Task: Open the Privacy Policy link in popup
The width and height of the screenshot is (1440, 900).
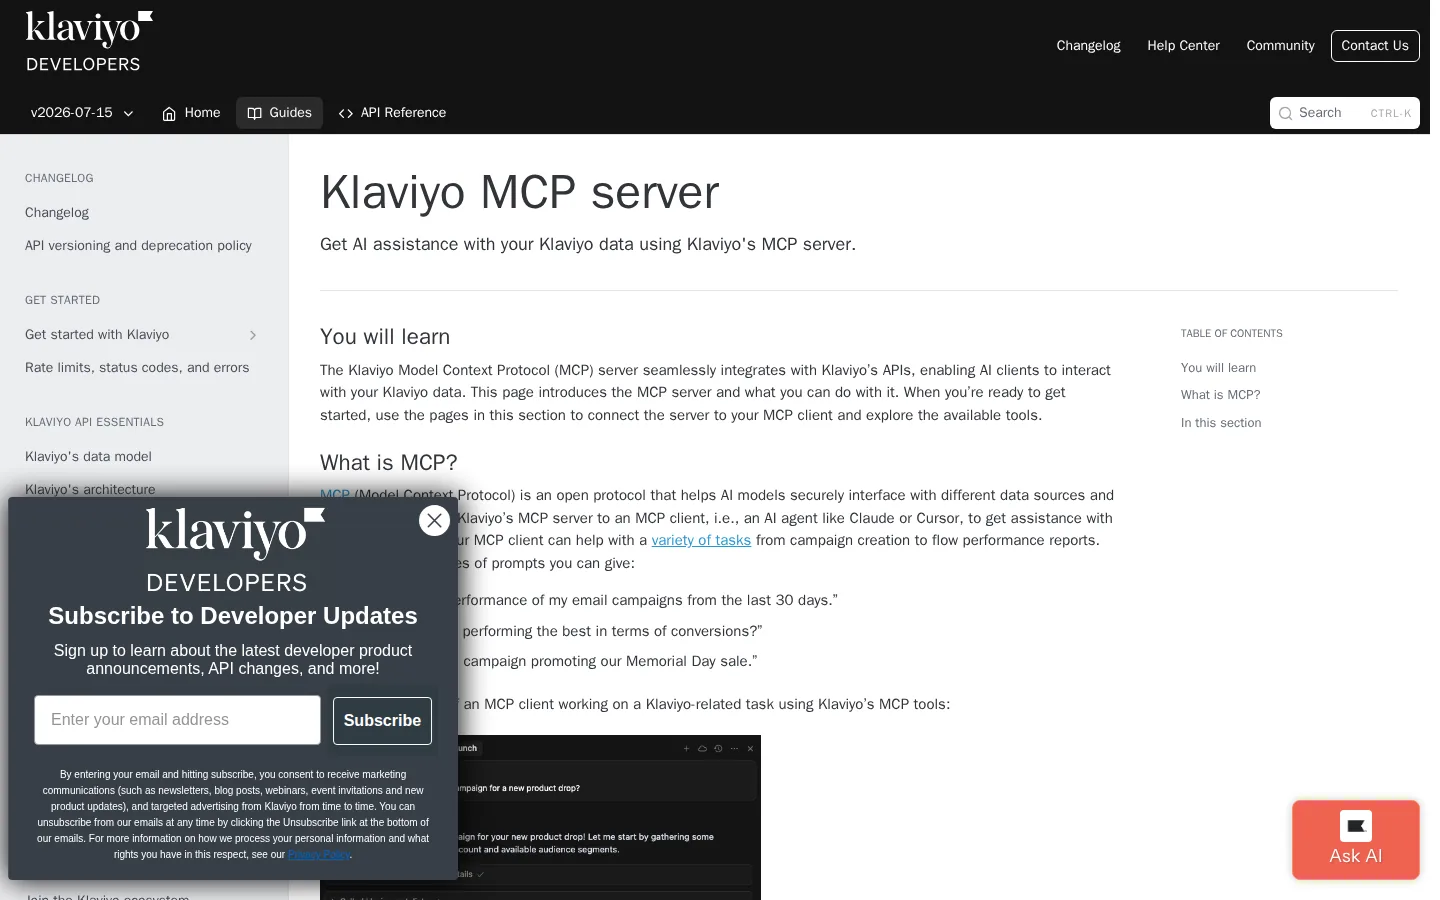Action: coord(319,855)
